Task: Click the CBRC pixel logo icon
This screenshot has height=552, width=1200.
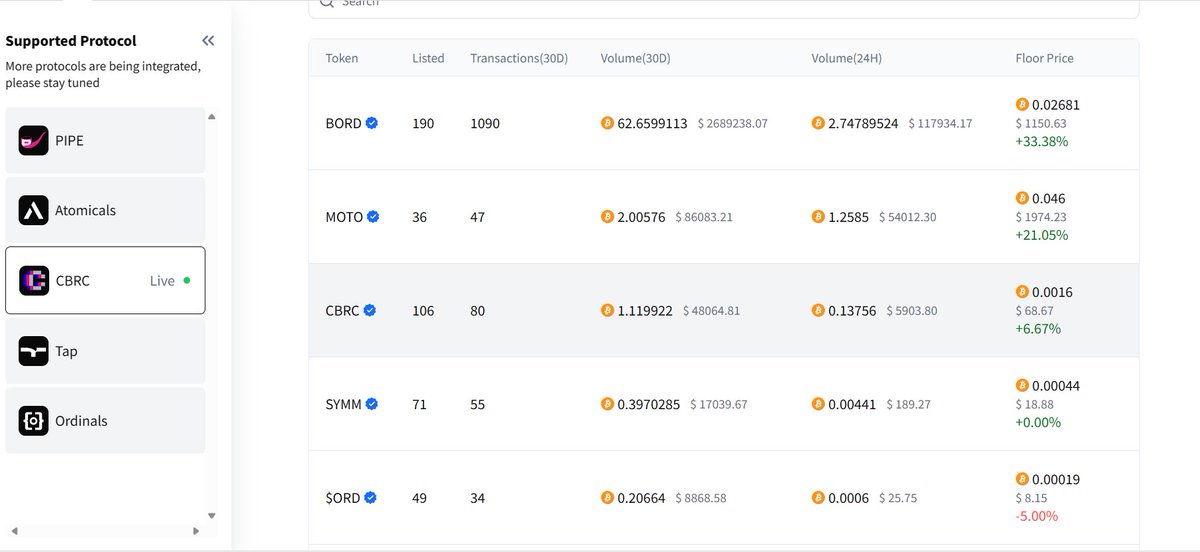Action: point(34,281)
